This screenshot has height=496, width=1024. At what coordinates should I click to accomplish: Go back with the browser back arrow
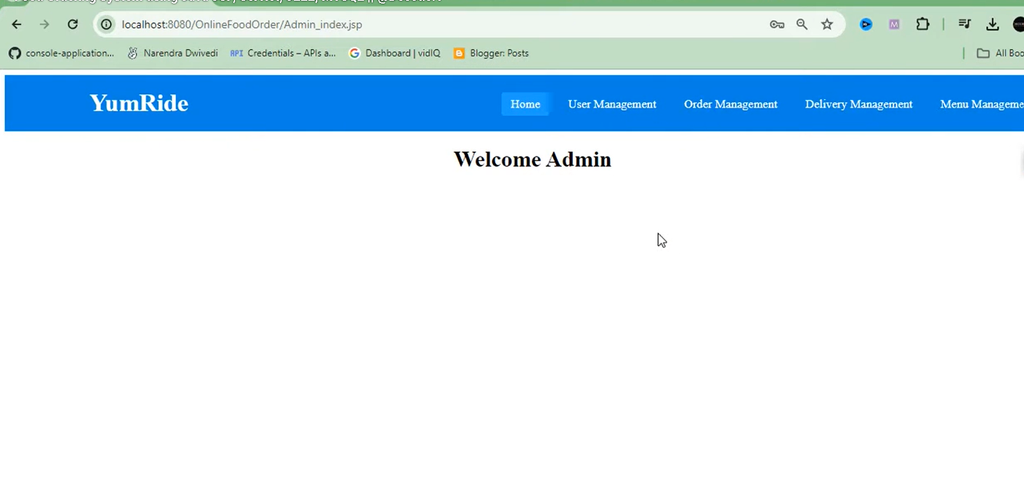[16, 24]
